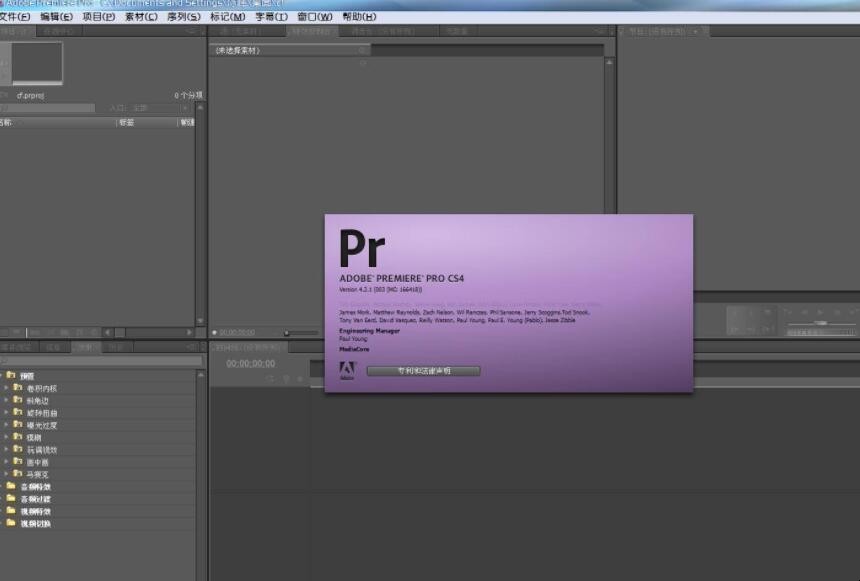
Task: Click the timeline timecode display
Action: (250, 364)
